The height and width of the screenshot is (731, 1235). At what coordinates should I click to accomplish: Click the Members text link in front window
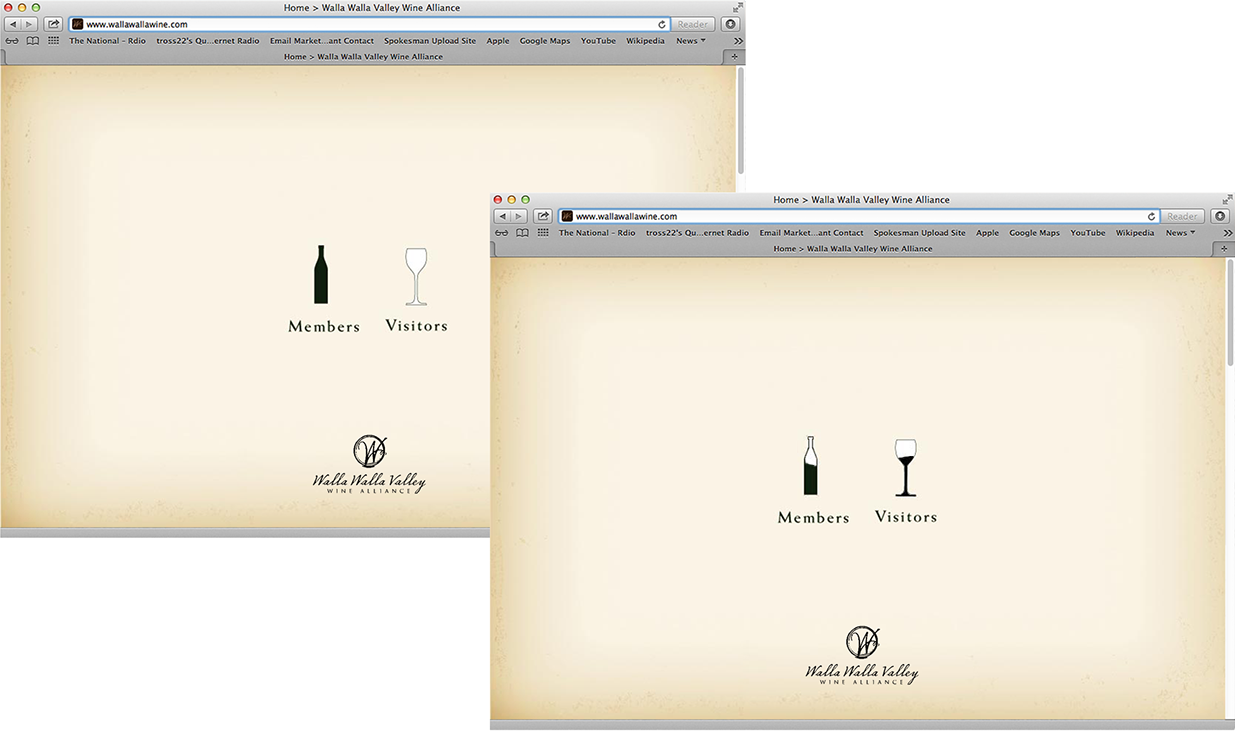[x=814, y=518]
